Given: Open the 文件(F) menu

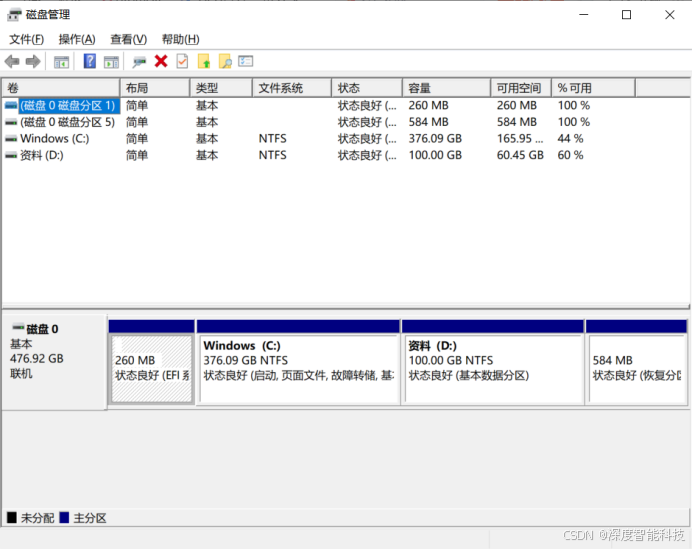Looking at the screenshot, I should (27, 39).
